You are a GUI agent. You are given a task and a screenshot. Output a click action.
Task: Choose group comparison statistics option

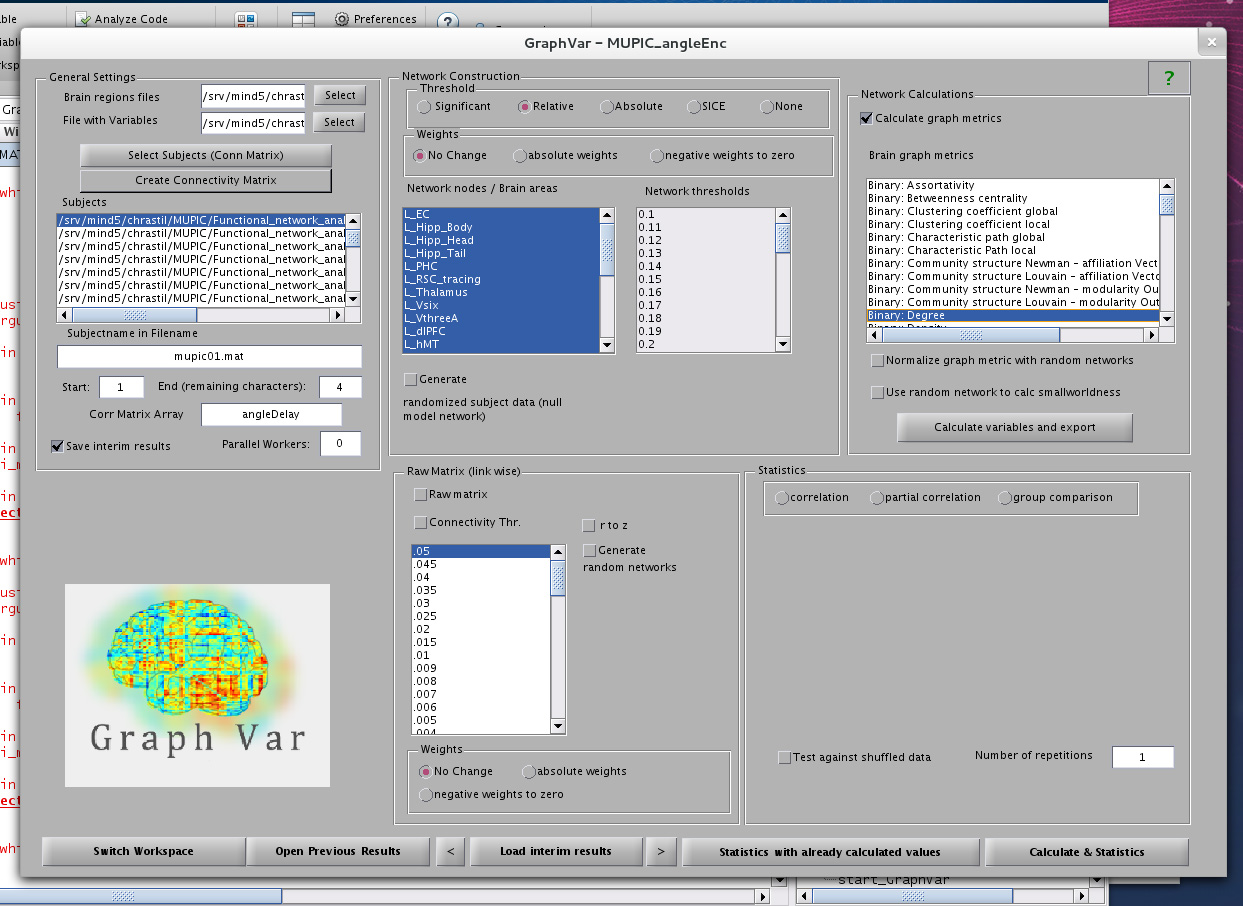(x=1005, y=498)
